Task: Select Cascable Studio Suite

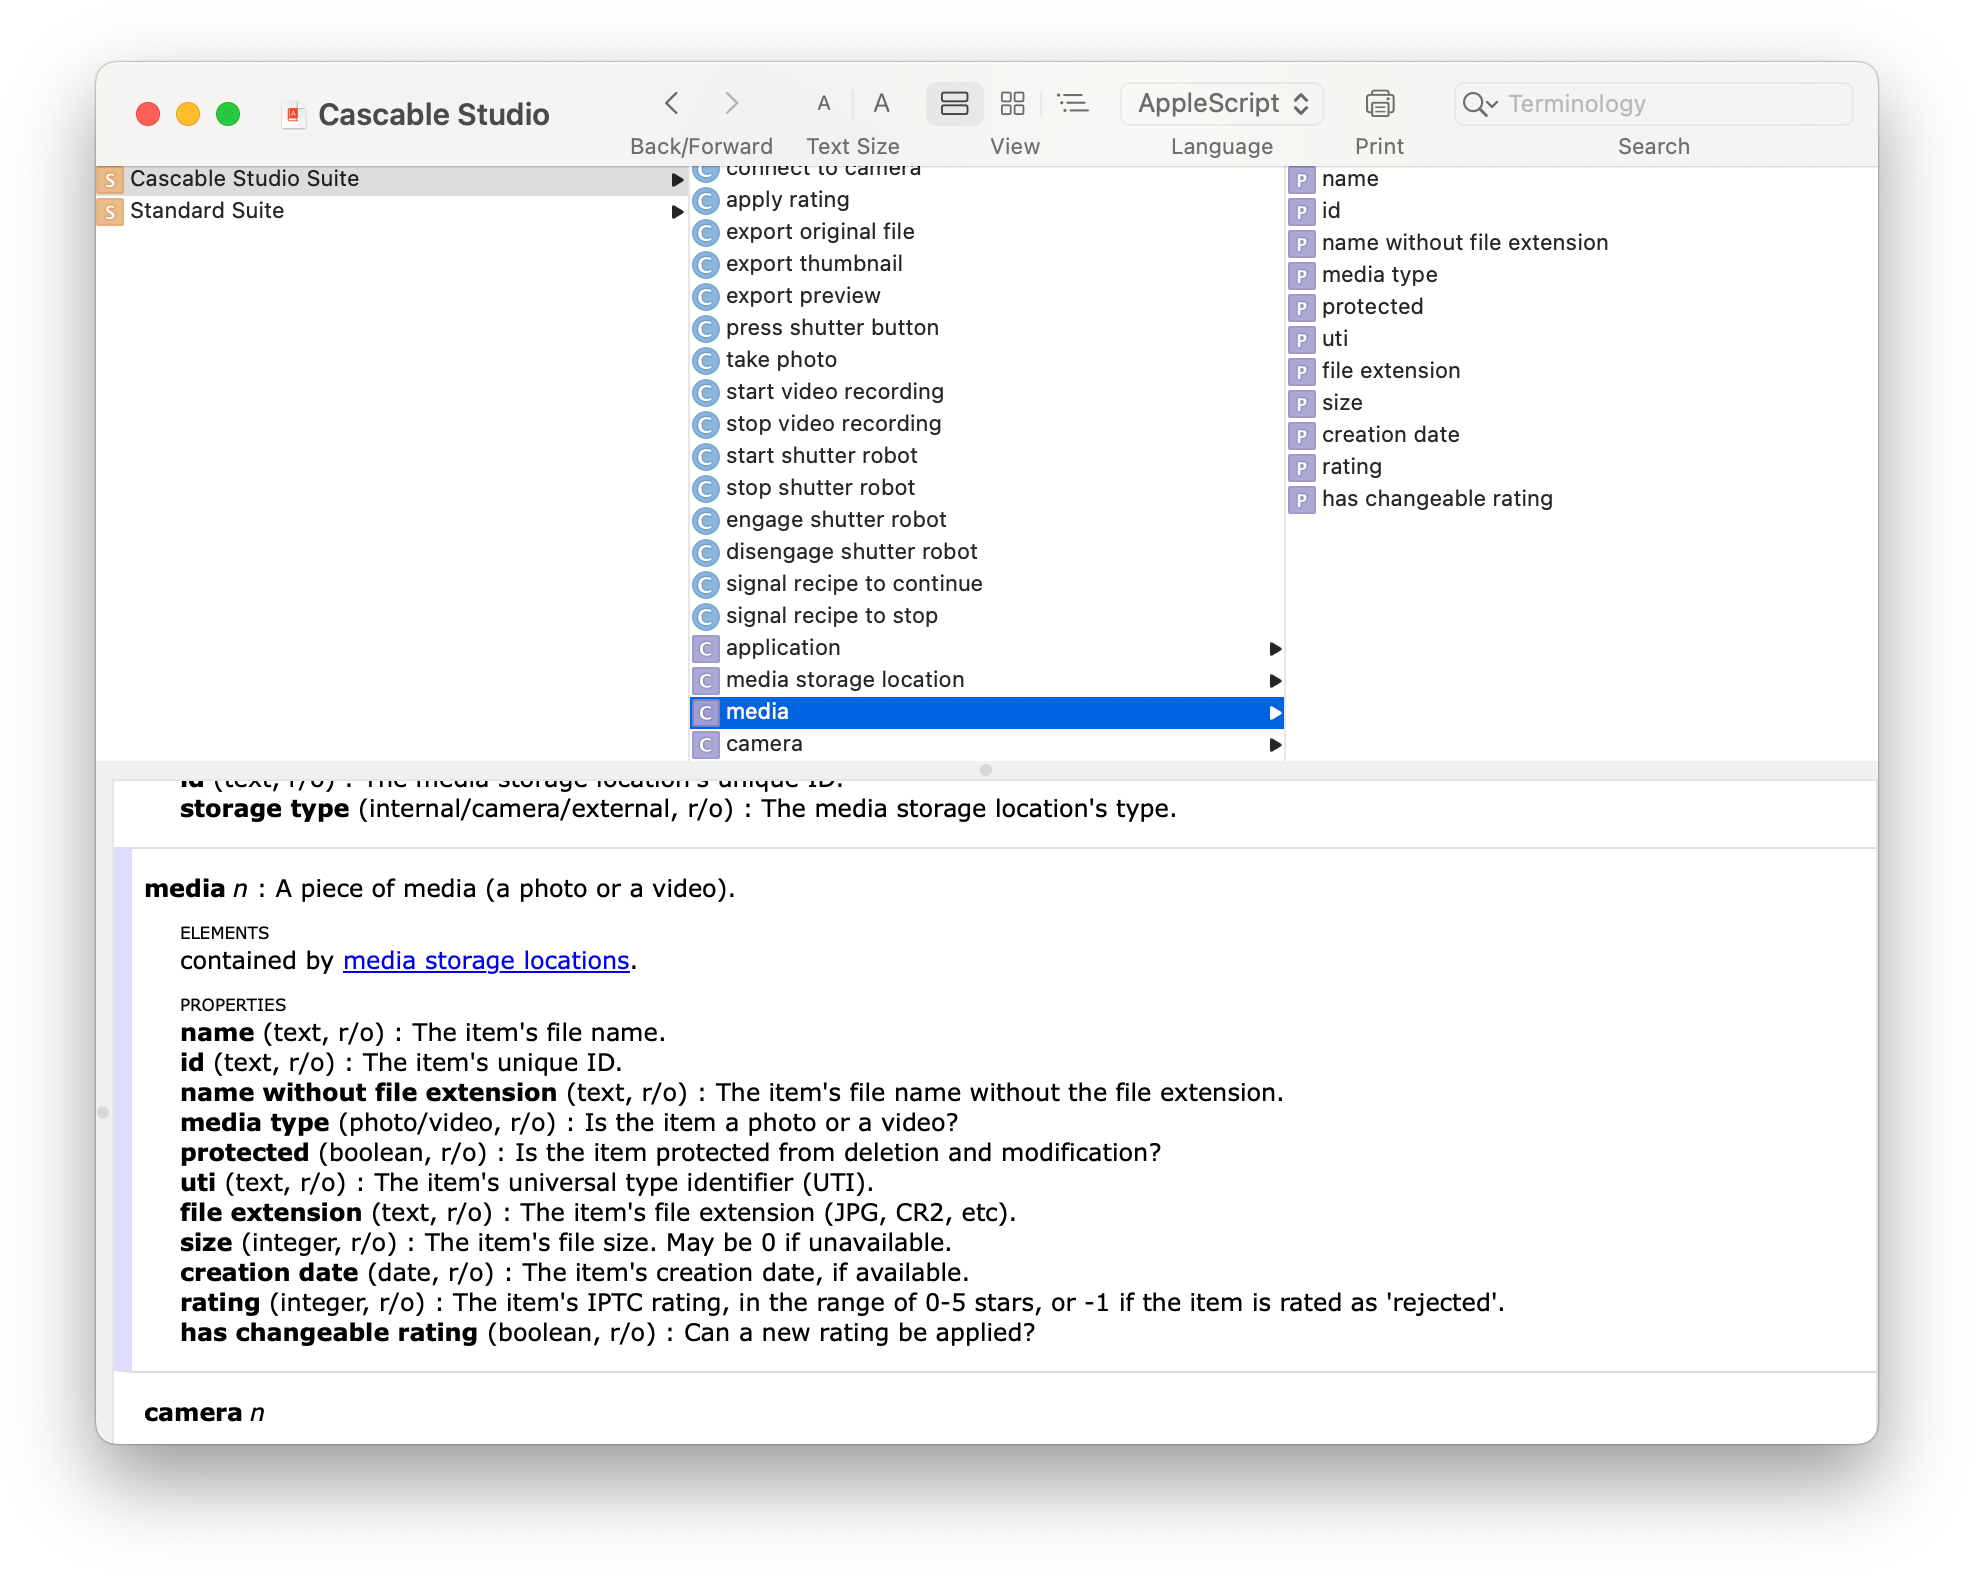Action: (390, 179)
